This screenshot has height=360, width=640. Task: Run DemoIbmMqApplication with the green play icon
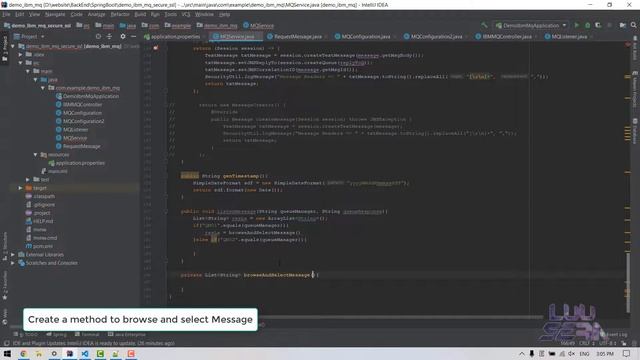coord(577,25)
